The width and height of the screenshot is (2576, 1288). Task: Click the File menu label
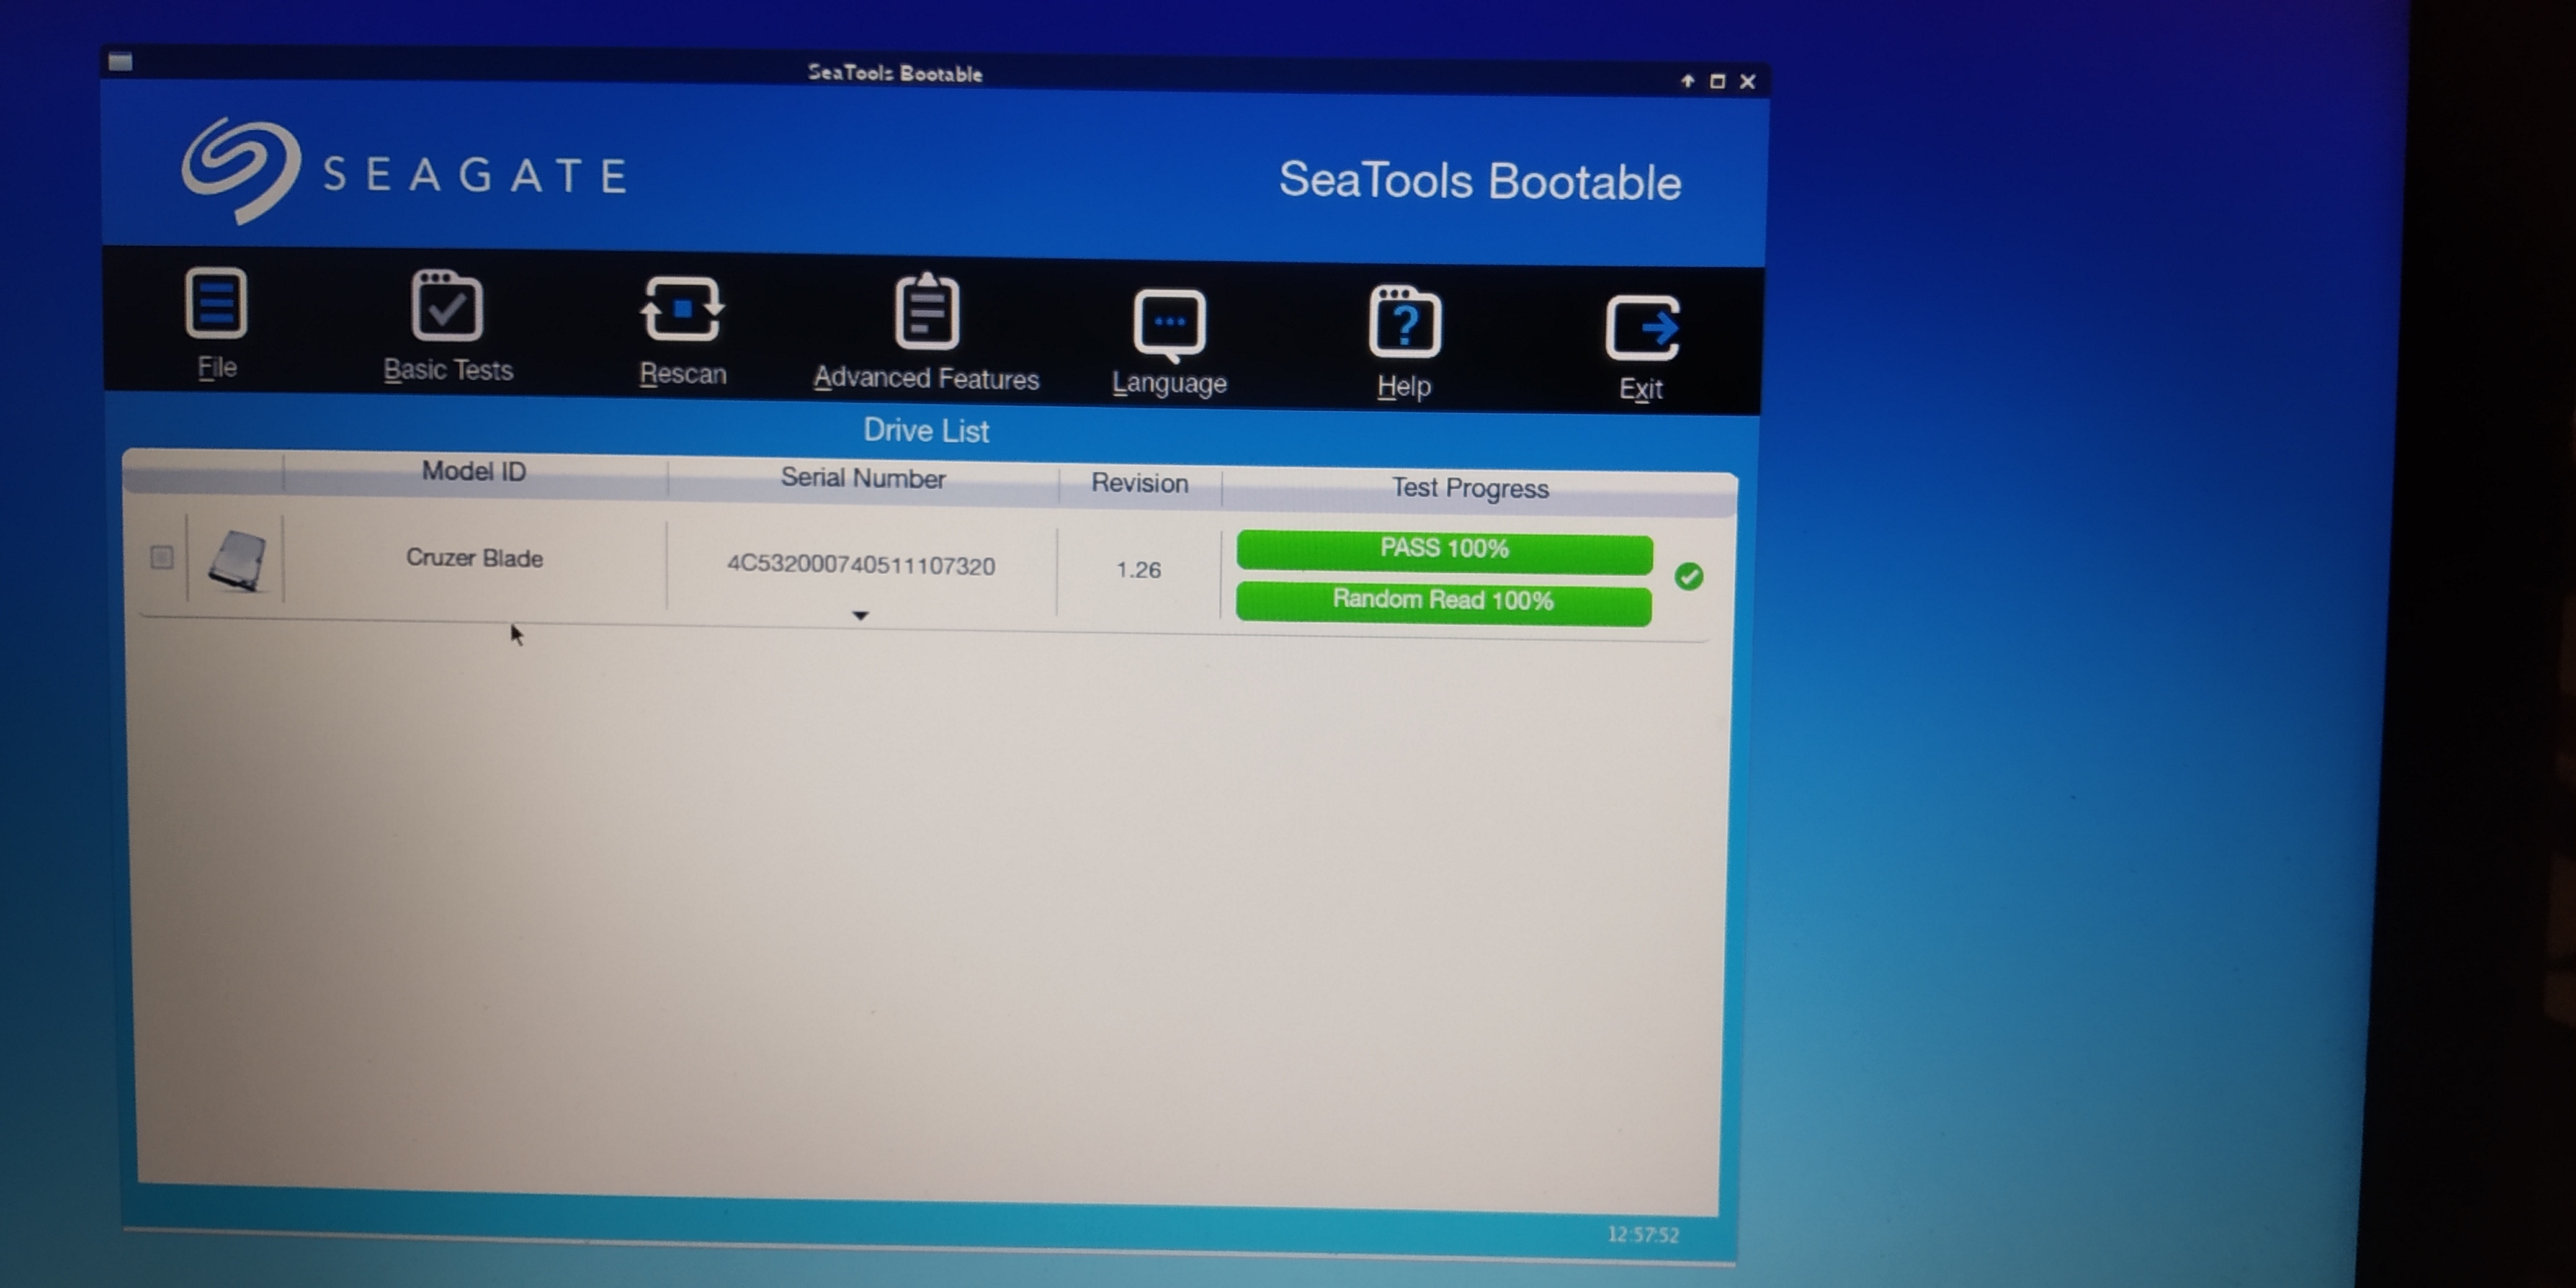217,368
